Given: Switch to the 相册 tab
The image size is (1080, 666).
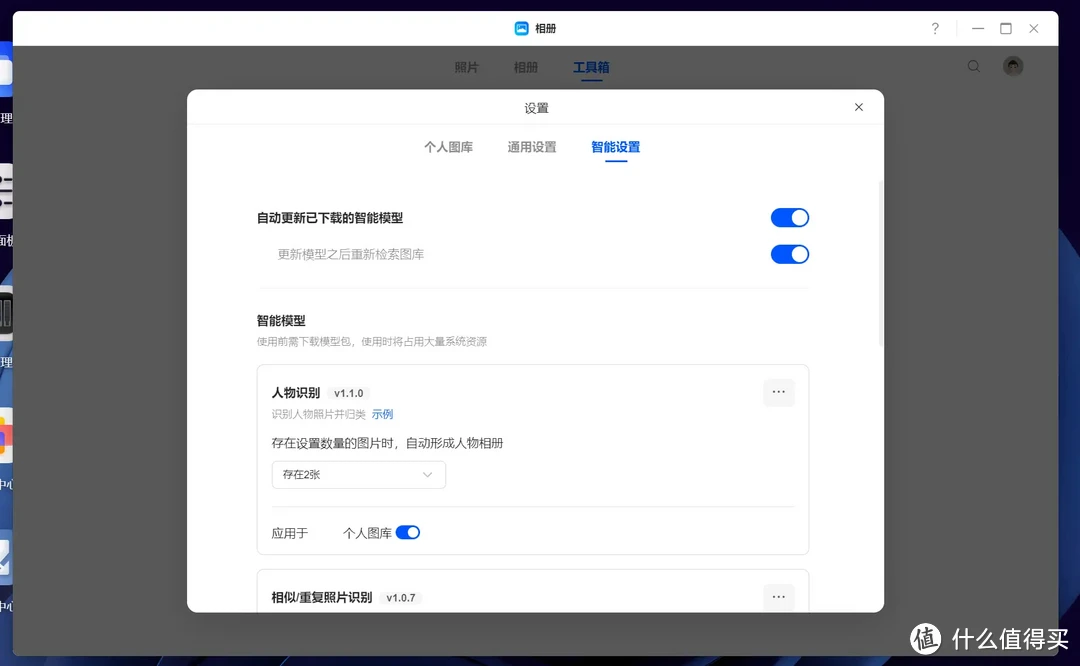Looking at the screenshot, I should [526, 67].
